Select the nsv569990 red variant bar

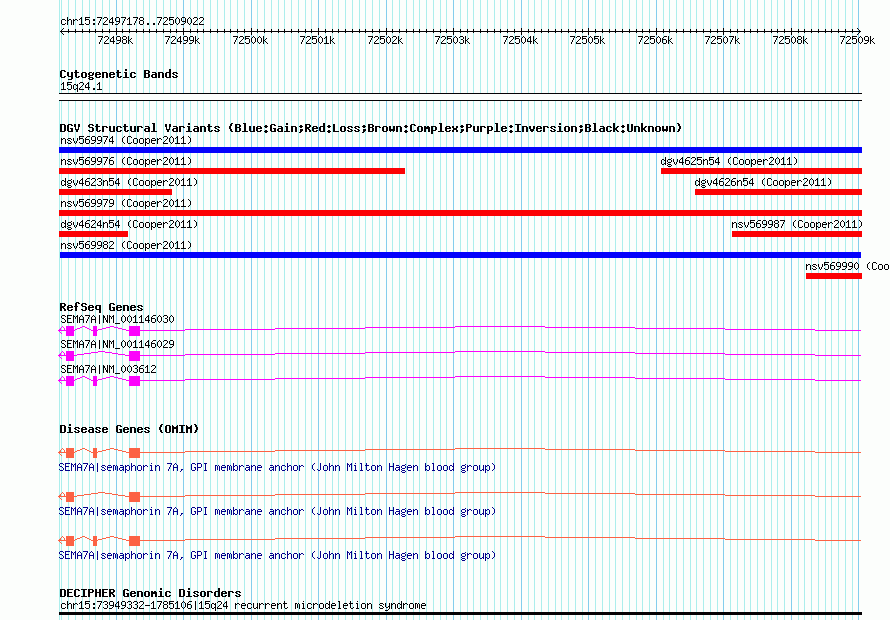click(834, 276)
